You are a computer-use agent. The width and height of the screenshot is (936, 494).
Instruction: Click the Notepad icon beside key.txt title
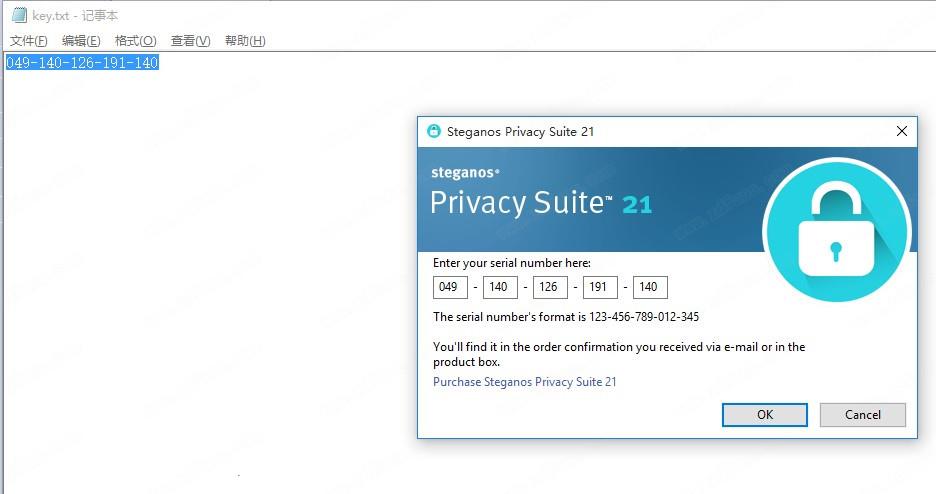(x=19, y=14)
